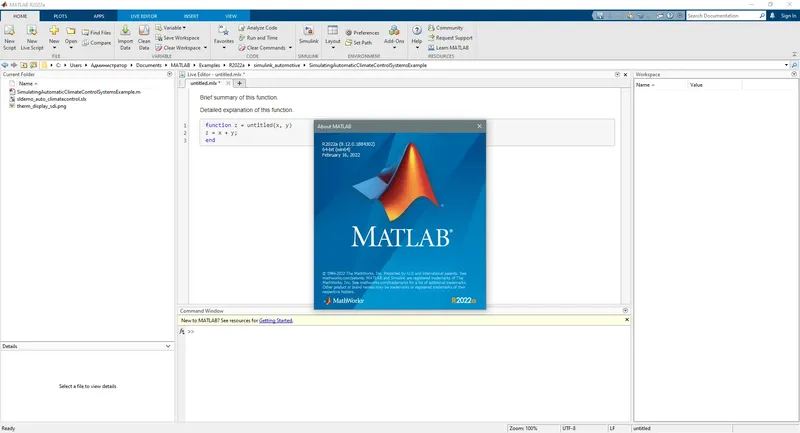Add a new editor tab with plus
This screenshot has width=800, height=433.
coord(239,83)
